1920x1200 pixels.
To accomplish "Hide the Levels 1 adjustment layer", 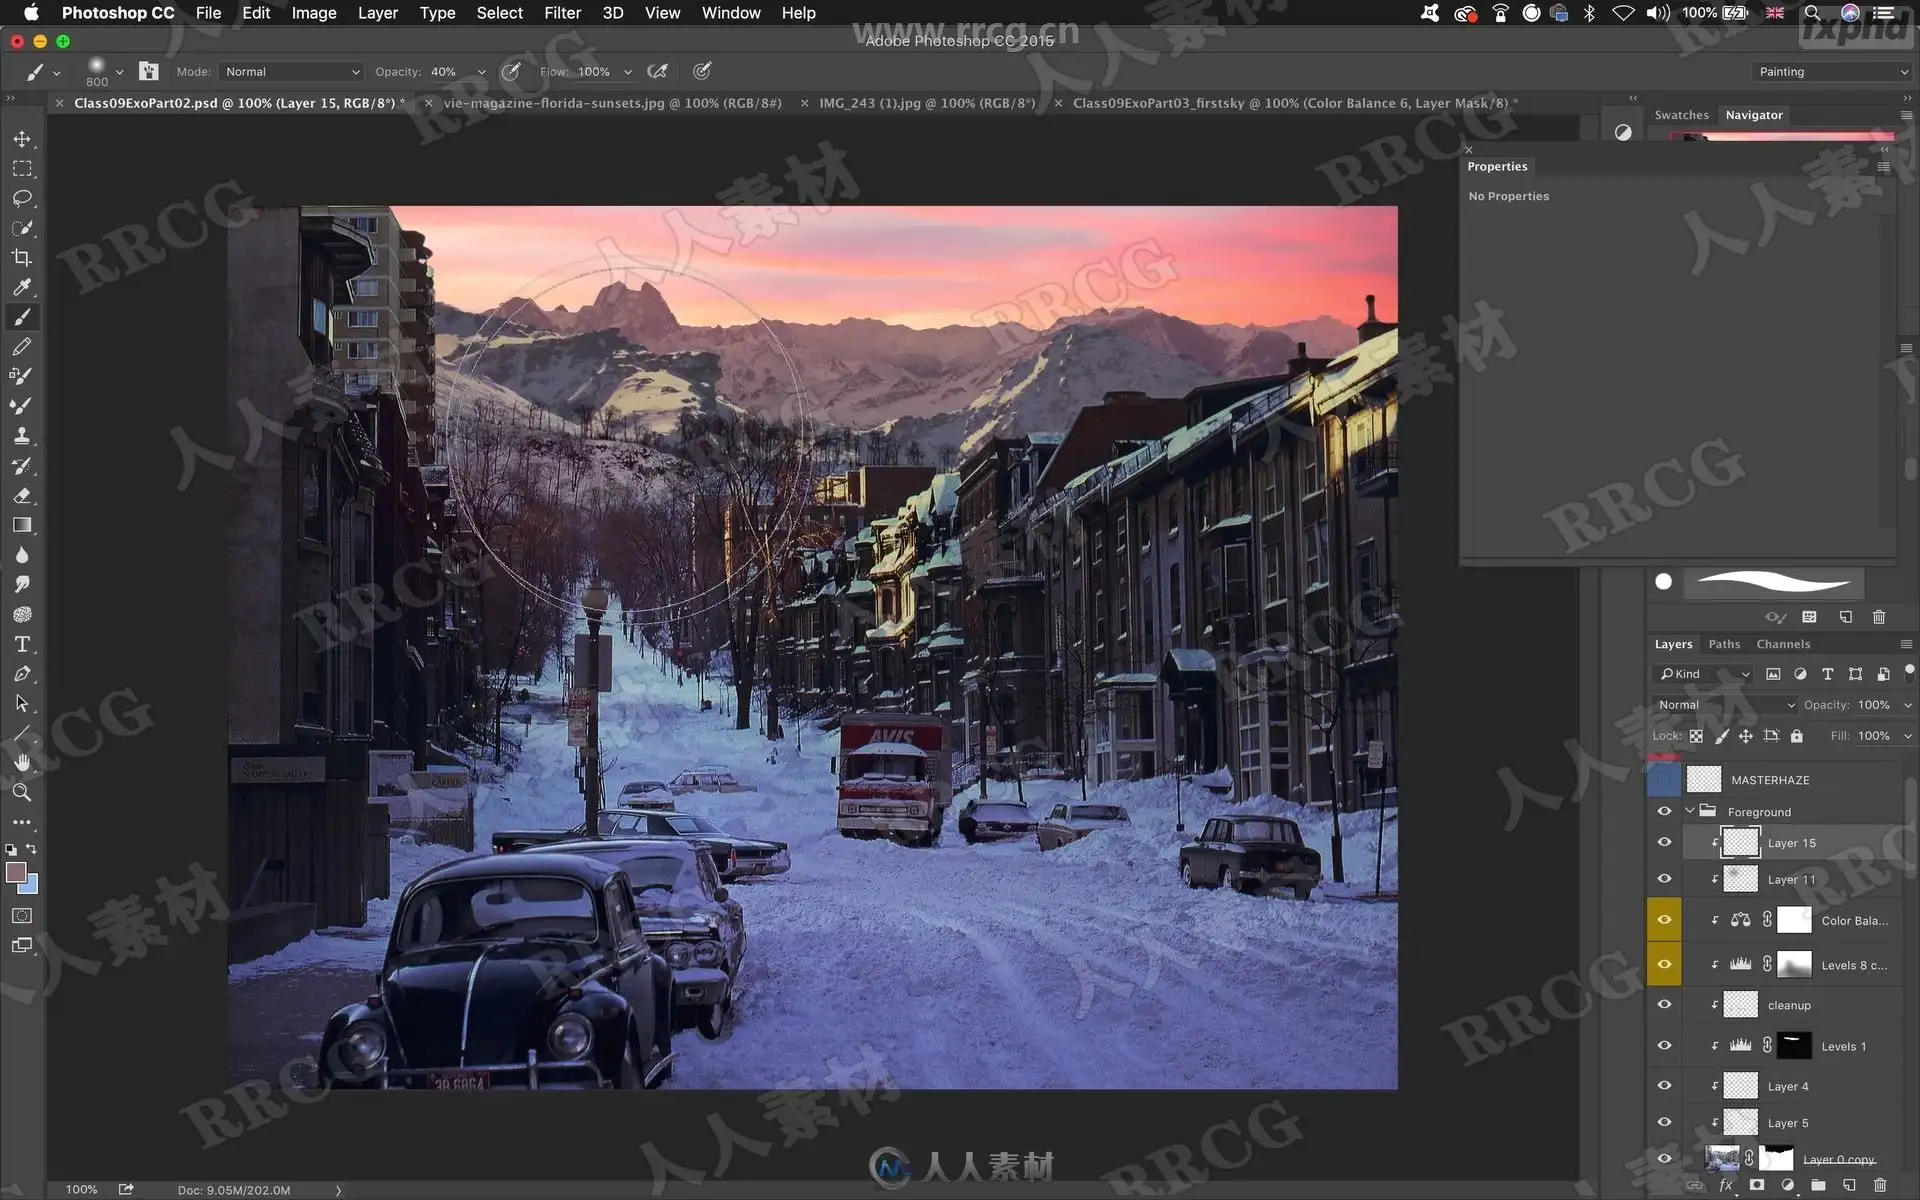I will click(x=1664, y=1045).
